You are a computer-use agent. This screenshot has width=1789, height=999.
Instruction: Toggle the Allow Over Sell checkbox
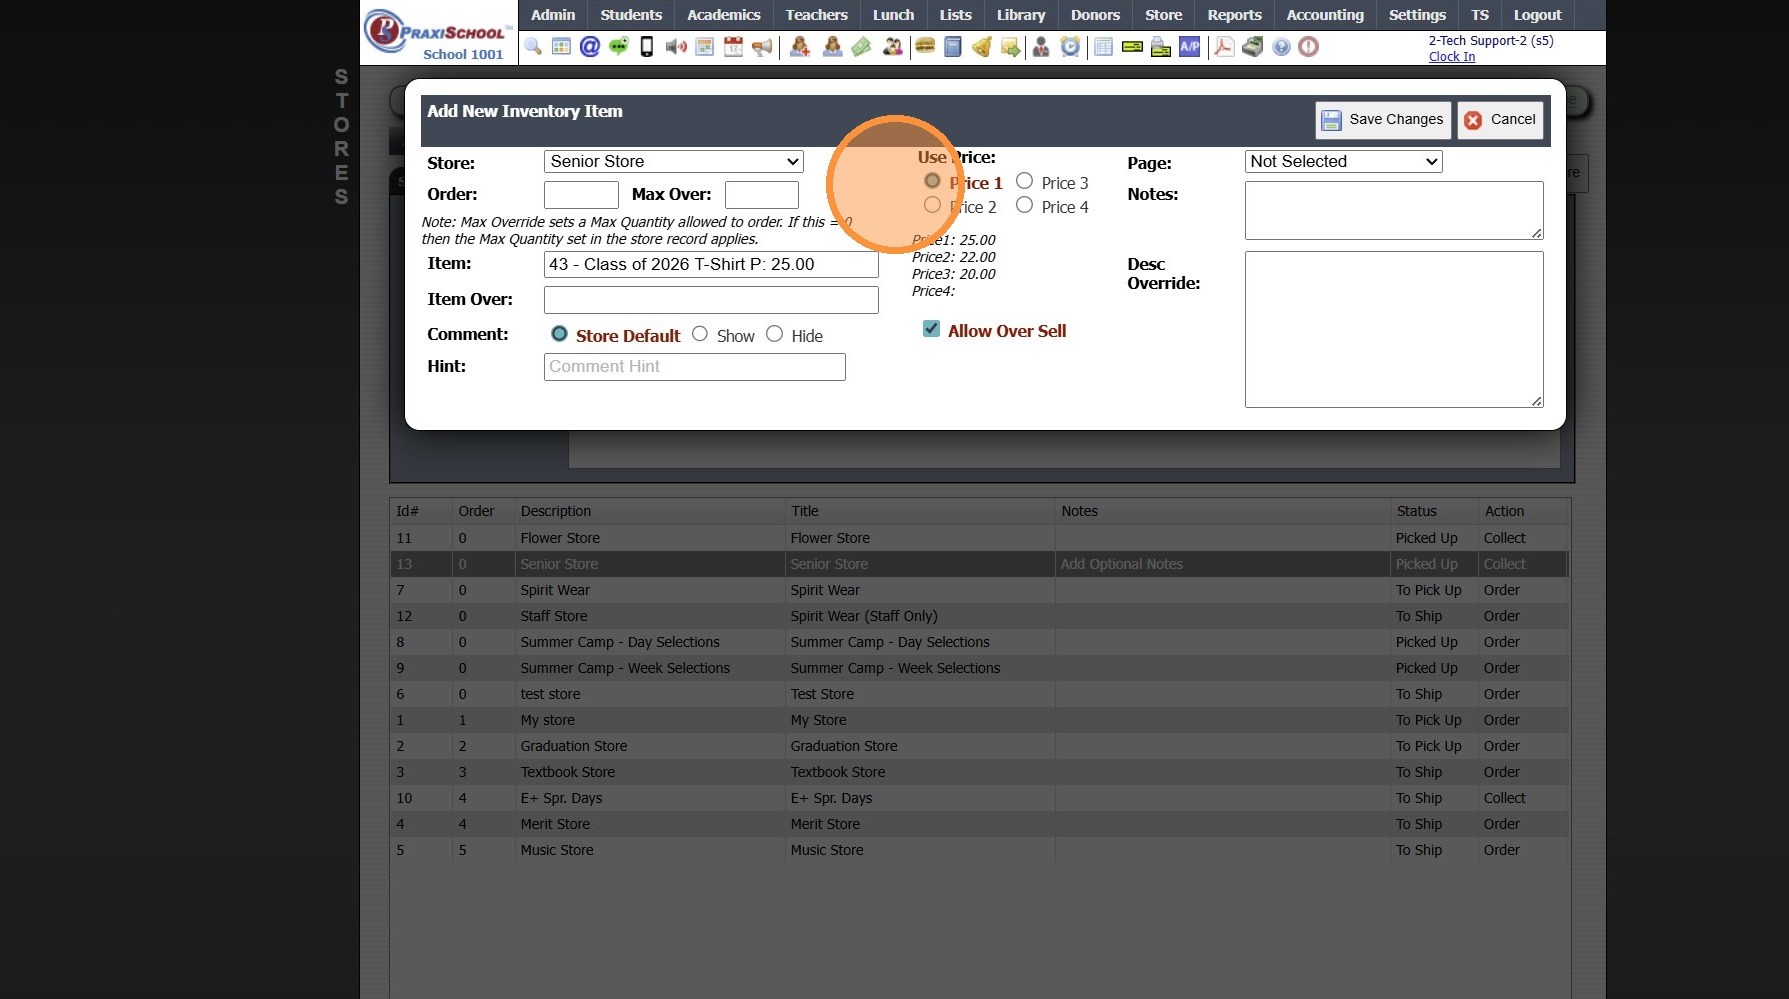(931, 329)
